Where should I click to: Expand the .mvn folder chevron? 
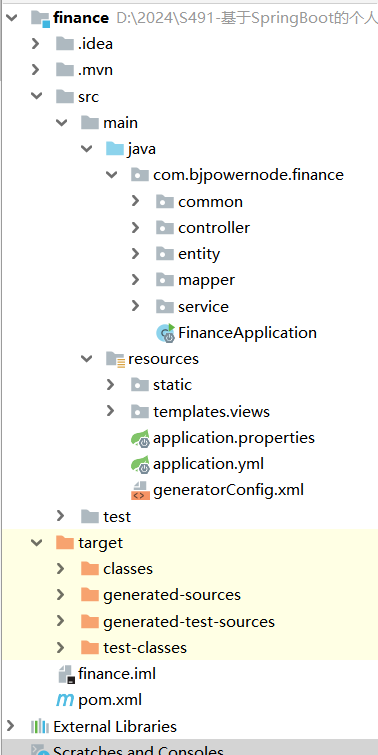(35, 70)
